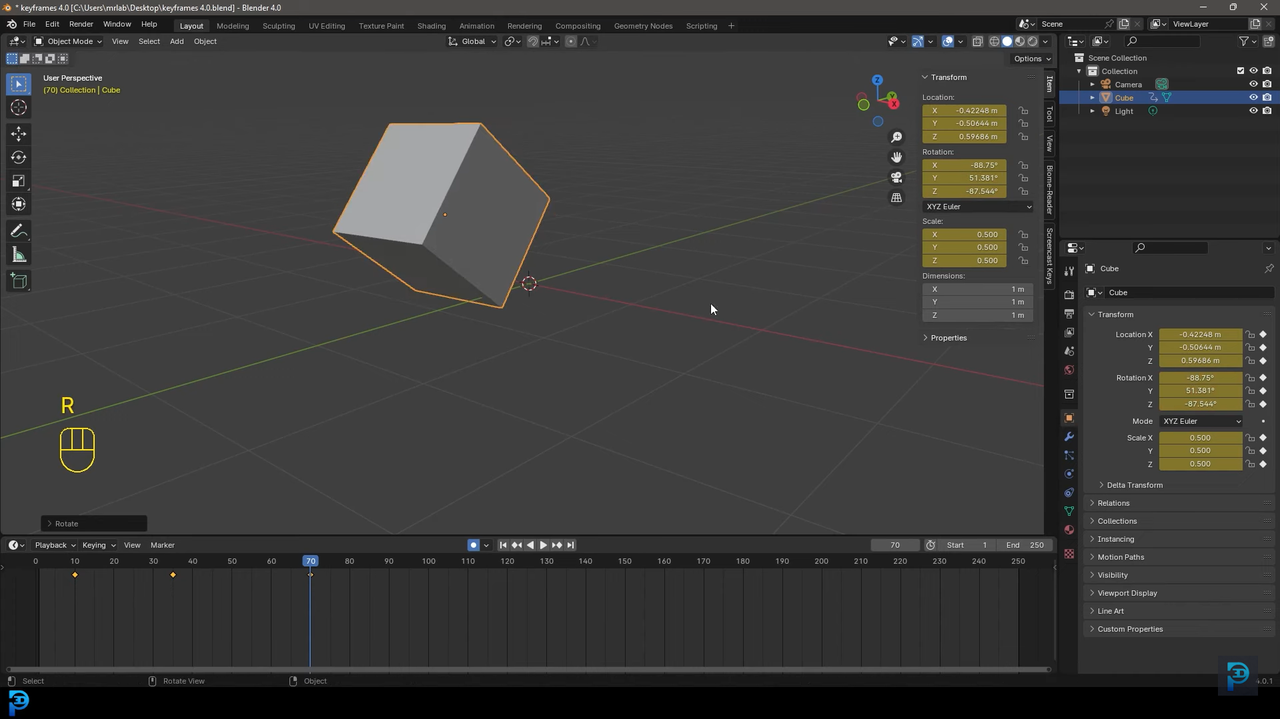The width and height of the screenshot is (1280, 719).
Task: Switch to the Sculpting workspace tab
Action: point(279,25)
